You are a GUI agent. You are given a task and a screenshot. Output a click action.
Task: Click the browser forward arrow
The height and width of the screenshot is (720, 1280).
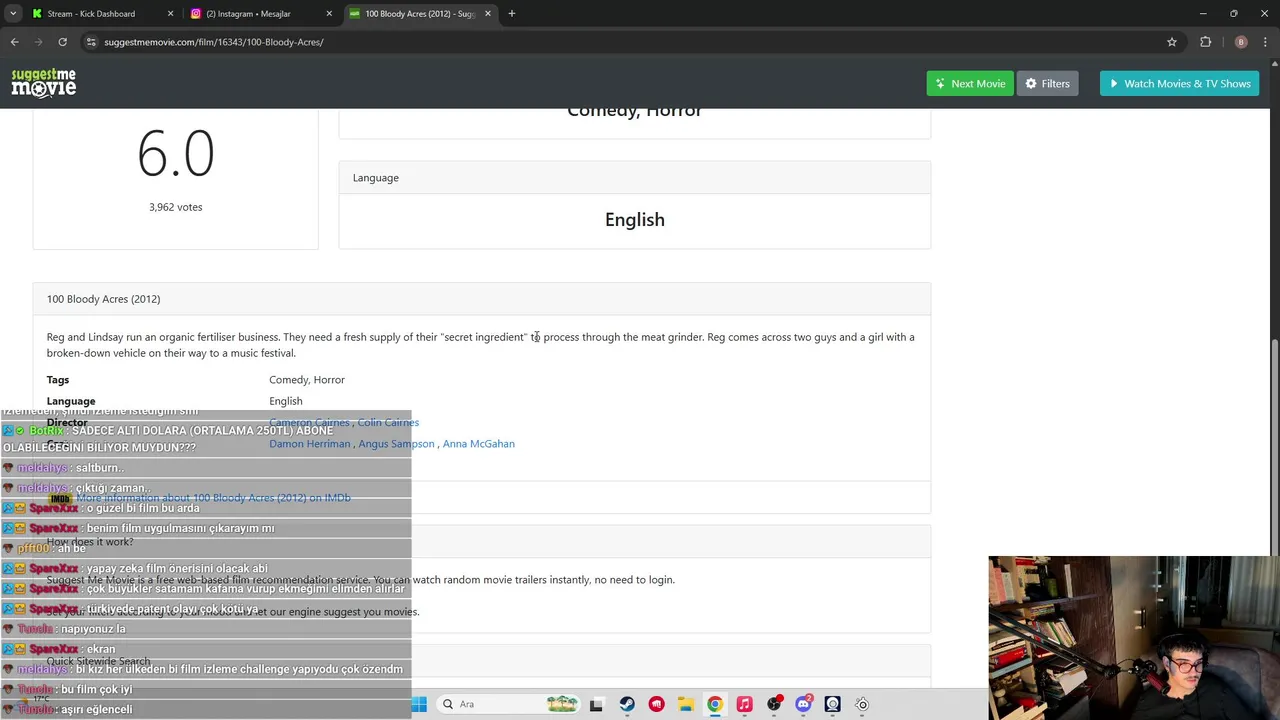(x=38, y=42)
